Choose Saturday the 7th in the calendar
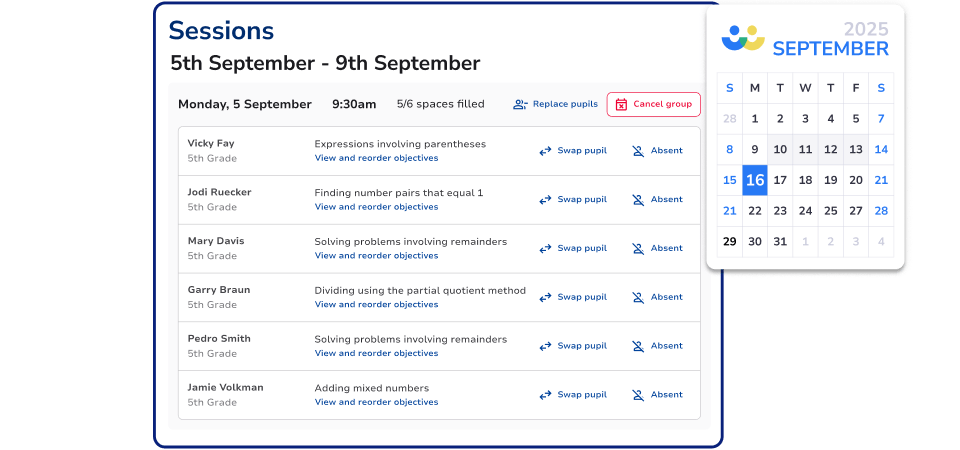This screenshot has height=450, width=960. point(881,119)
